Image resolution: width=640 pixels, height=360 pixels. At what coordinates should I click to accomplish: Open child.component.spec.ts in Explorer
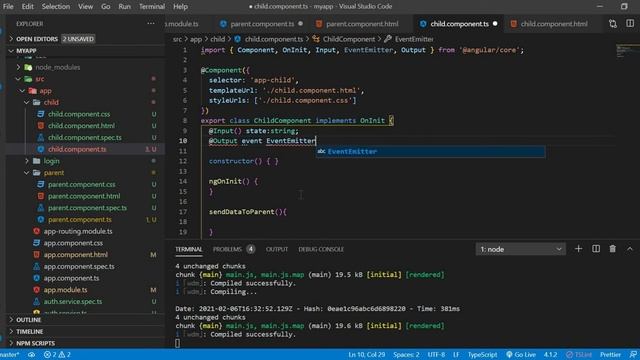click(x=84, y=138)
